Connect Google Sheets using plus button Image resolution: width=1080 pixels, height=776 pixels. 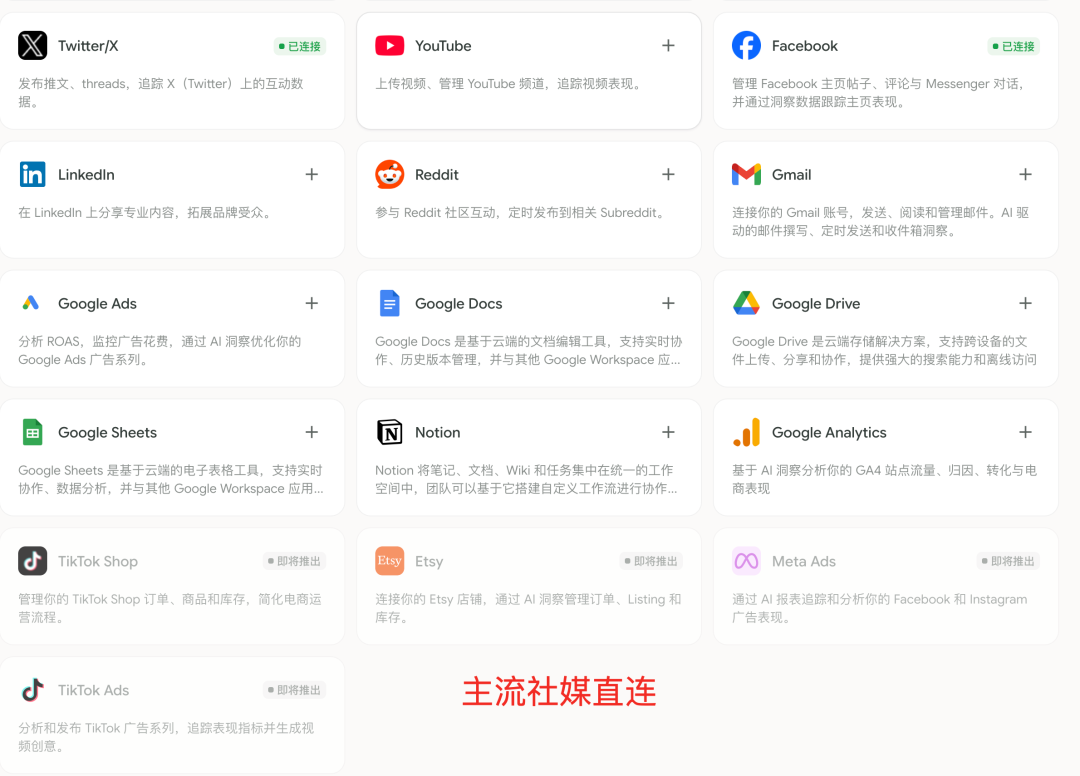pos(311,432)
